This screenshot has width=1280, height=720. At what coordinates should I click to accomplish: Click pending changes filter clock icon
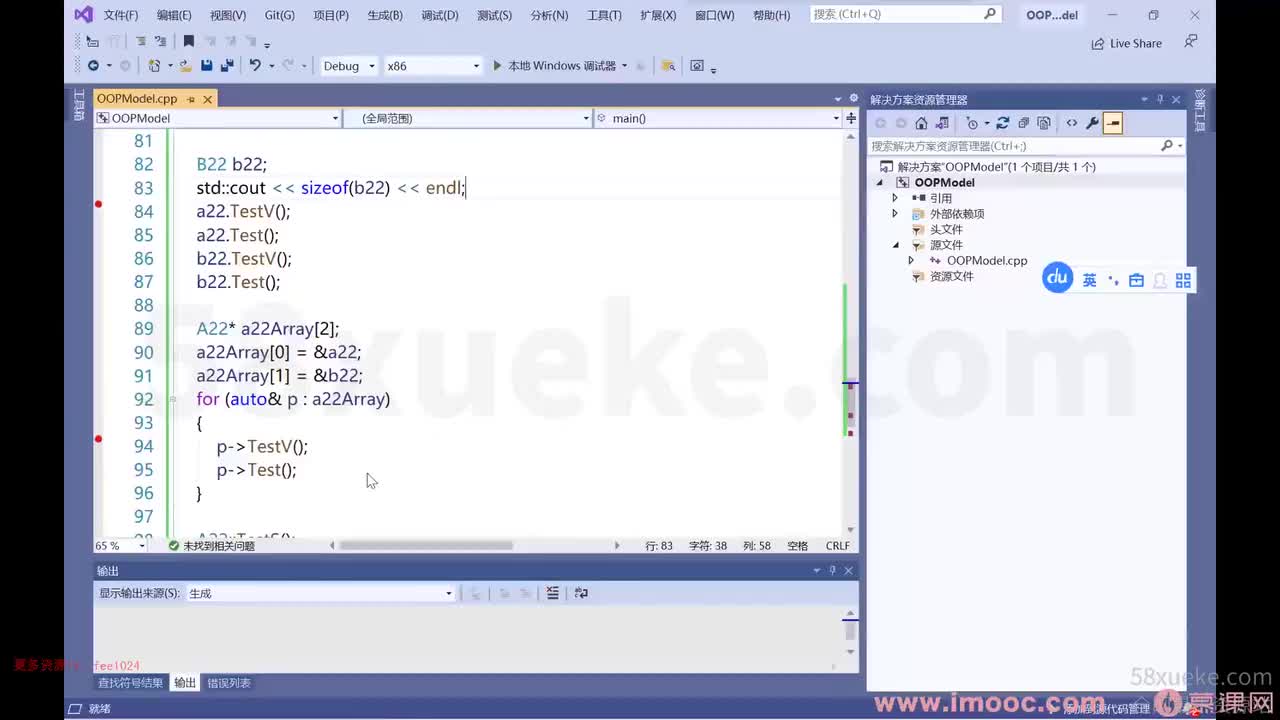pos(971,123)
